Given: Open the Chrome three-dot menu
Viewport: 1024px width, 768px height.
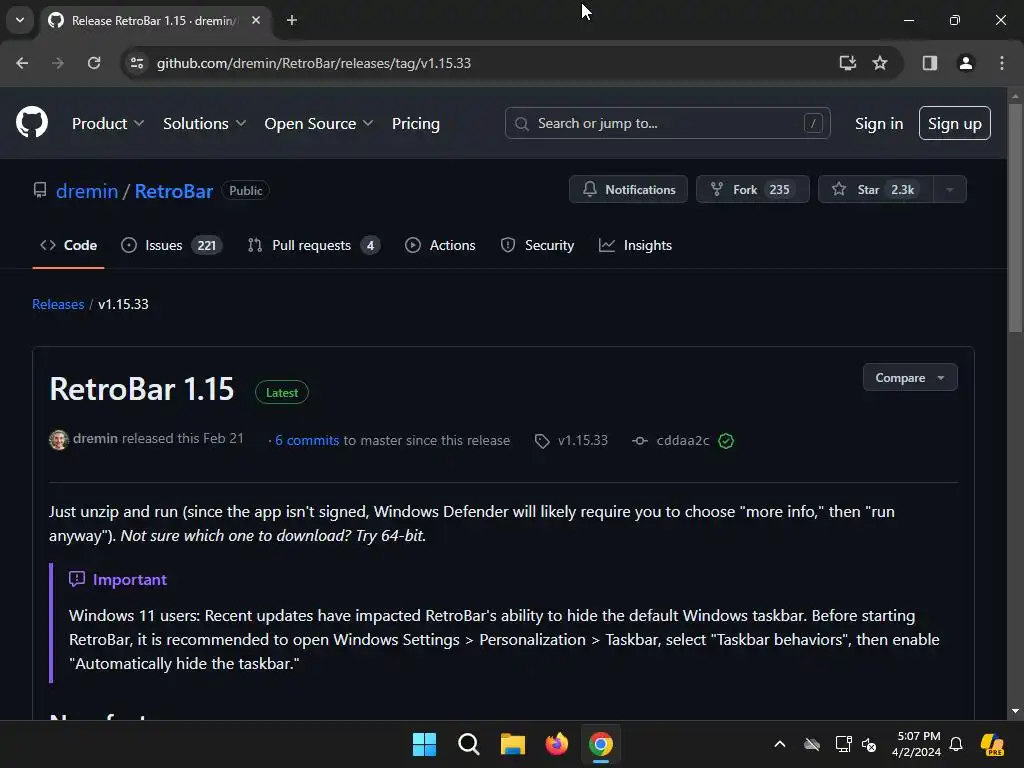Looking at the screenshot, I should [1001, 63].
